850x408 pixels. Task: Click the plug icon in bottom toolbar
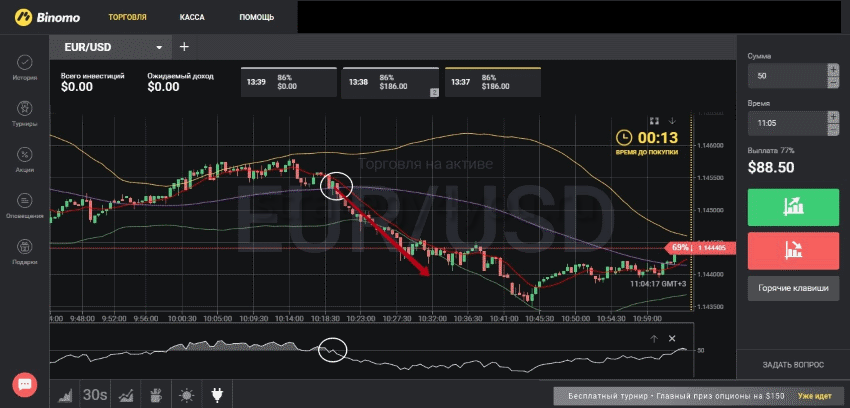click(217, 394)
